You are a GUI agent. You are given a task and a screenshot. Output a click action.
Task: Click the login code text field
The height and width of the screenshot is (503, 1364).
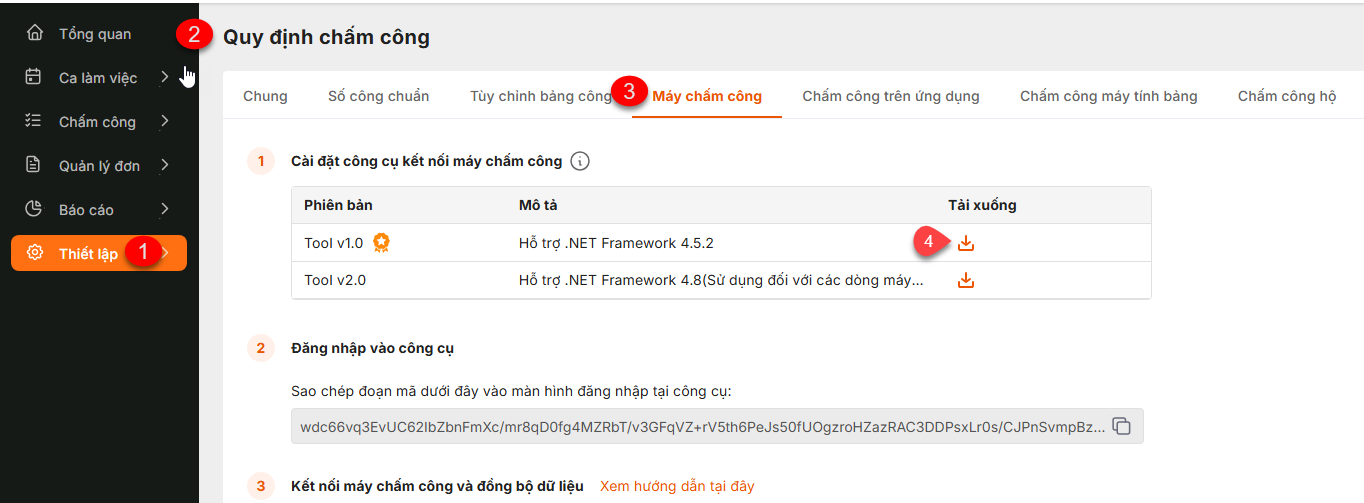(x=700, y=426)
